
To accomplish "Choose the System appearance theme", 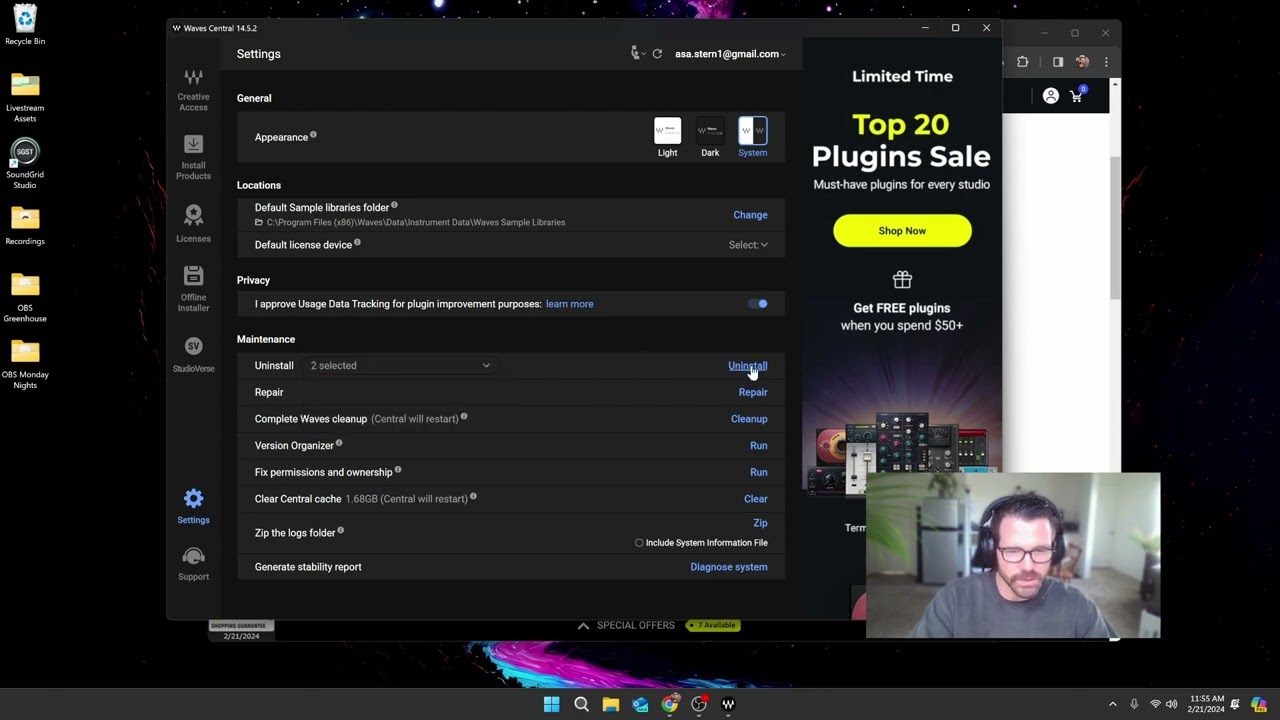I will pyautogui.click(x=752, y=138).
